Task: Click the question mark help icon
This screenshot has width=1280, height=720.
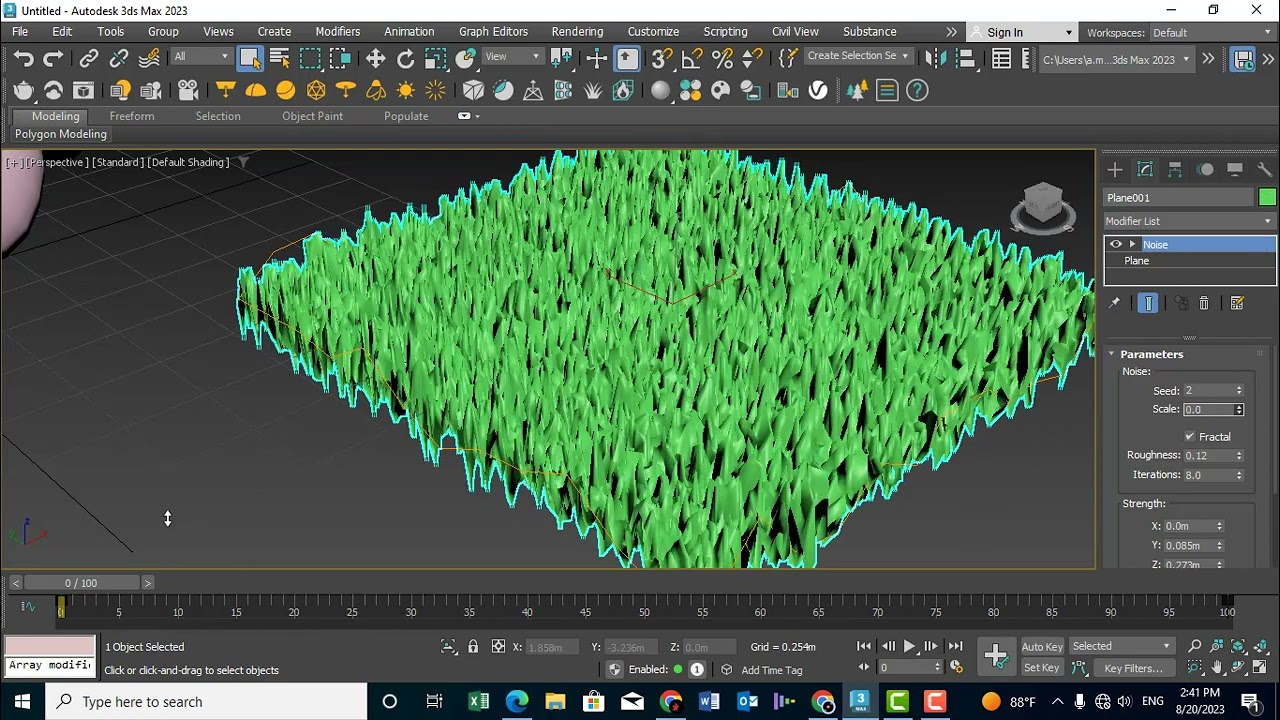Action: (917, 91)
